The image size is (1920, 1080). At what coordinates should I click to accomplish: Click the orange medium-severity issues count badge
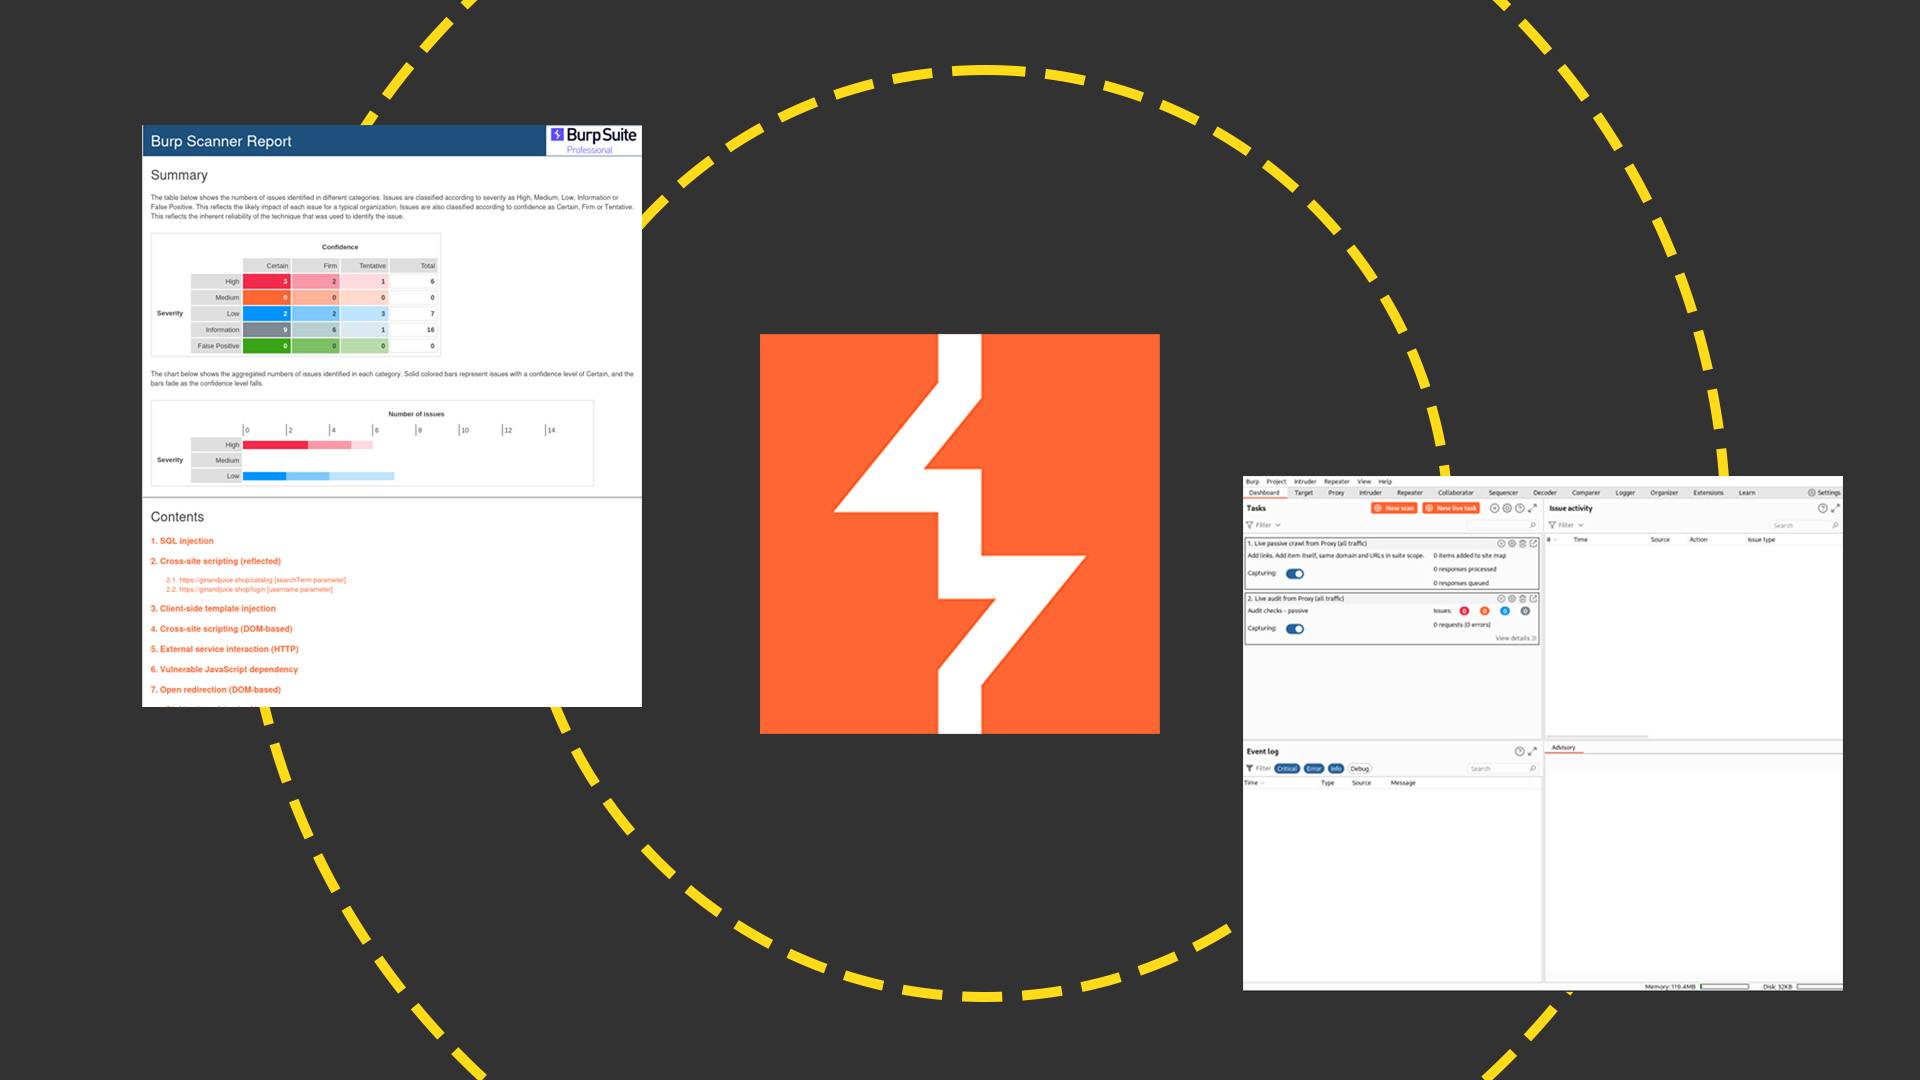[x=1485, y=611]
